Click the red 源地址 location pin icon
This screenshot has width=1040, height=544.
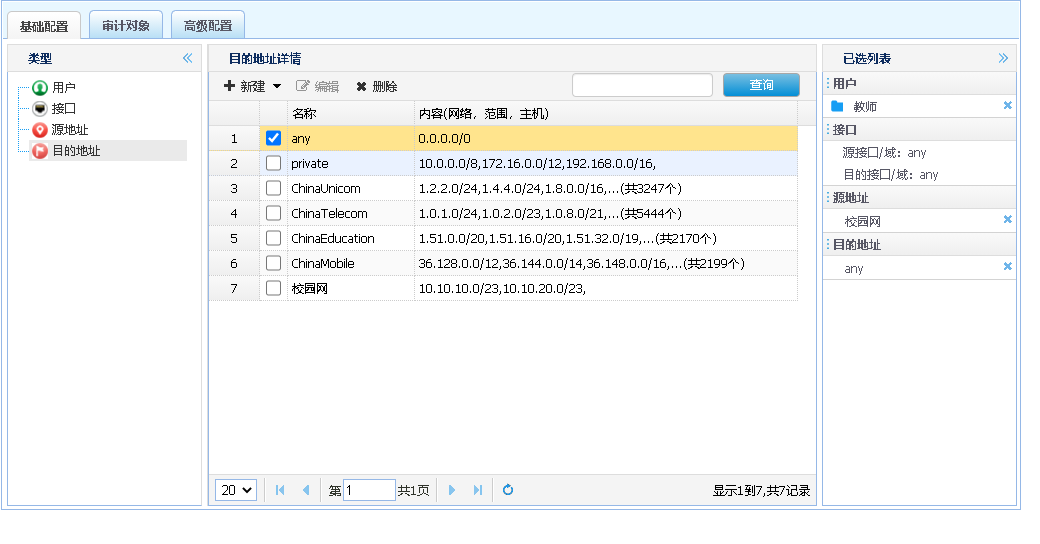(x=40, y=130)
